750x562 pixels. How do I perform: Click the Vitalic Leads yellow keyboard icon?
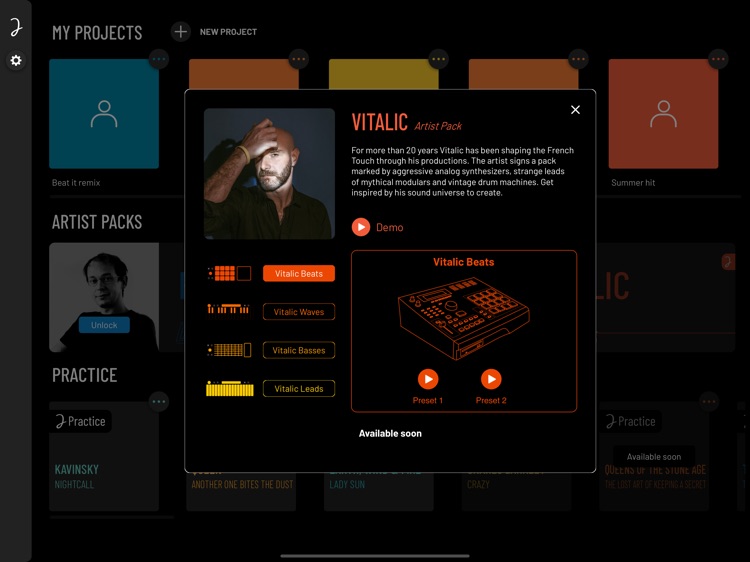tap(230, 388)
